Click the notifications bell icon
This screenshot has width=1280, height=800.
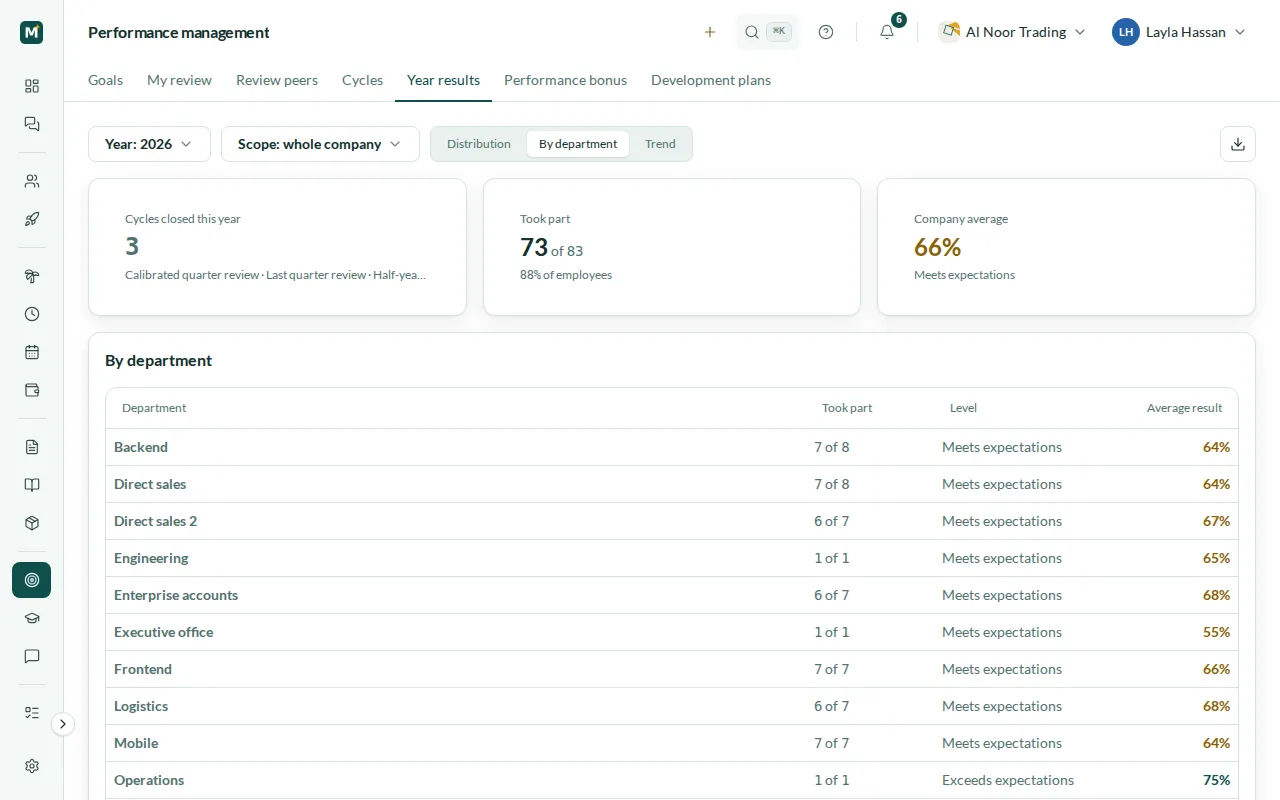887,32
